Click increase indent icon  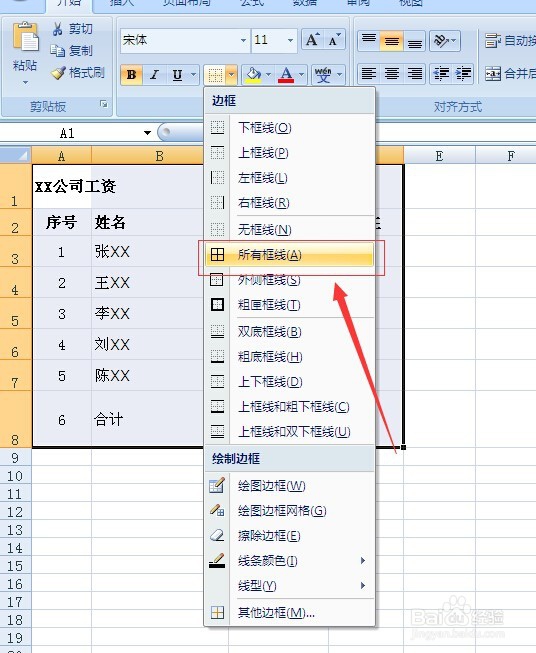point(463,74)
